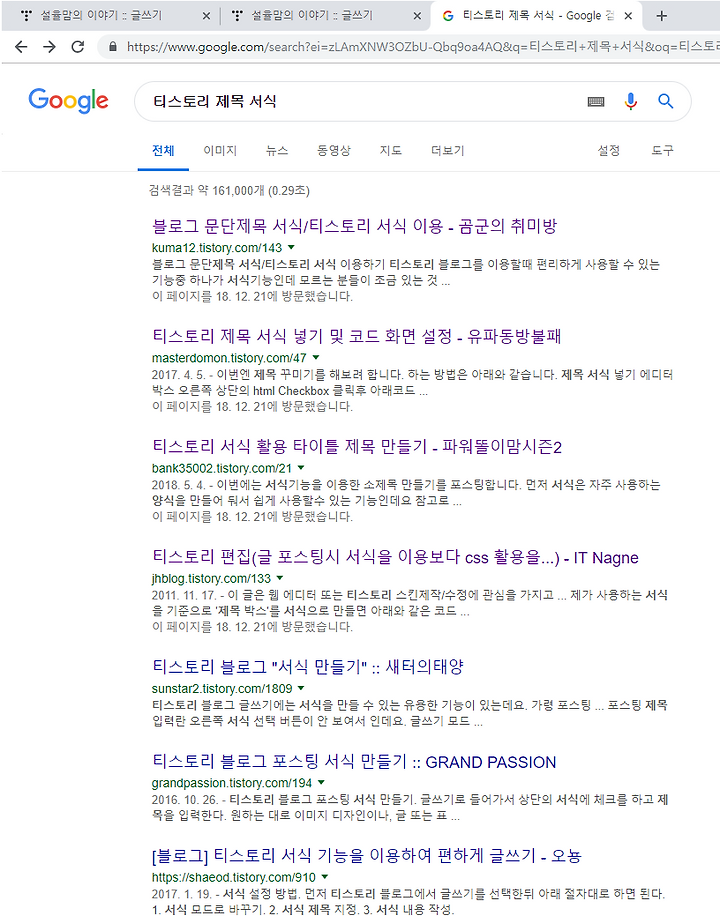
Task: Expand dropdown arrow next to sunstar2.tistory.com/1809
Action: tap(301, 688)
